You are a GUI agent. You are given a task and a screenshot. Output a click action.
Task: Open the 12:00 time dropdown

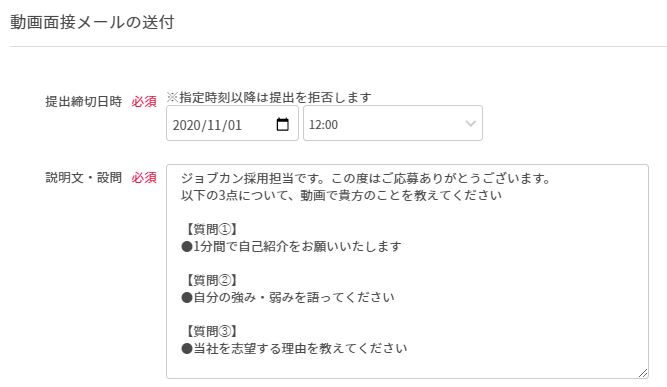click(393, 123)
